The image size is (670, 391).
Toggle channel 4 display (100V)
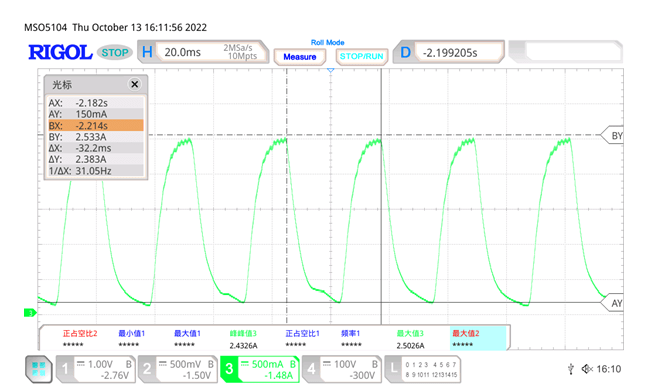click(342, 369)
